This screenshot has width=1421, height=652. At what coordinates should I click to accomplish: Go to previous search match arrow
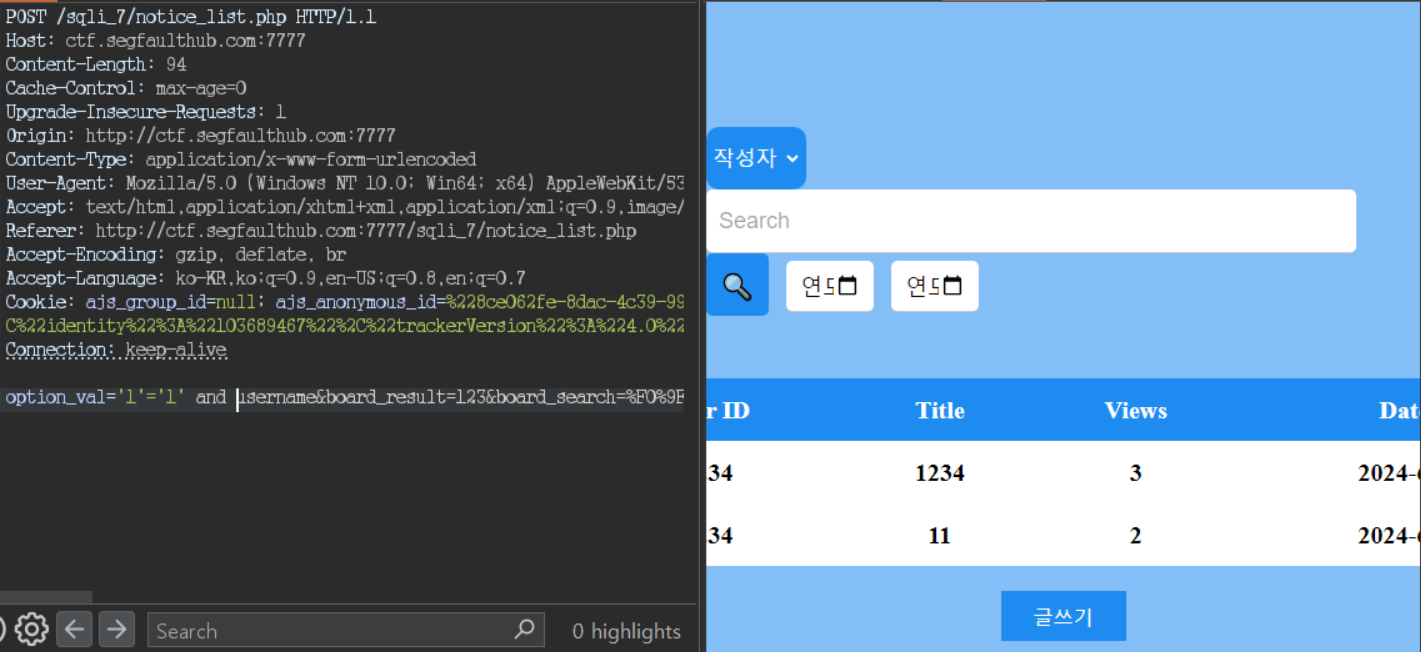click(74, 630)
